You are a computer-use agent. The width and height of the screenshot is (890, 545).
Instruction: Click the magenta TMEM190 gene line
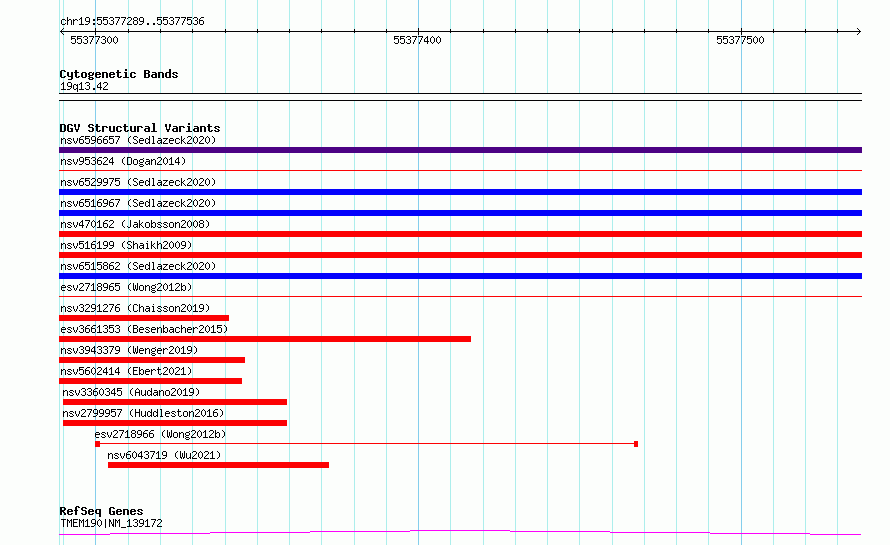click(x=460, y=533)
